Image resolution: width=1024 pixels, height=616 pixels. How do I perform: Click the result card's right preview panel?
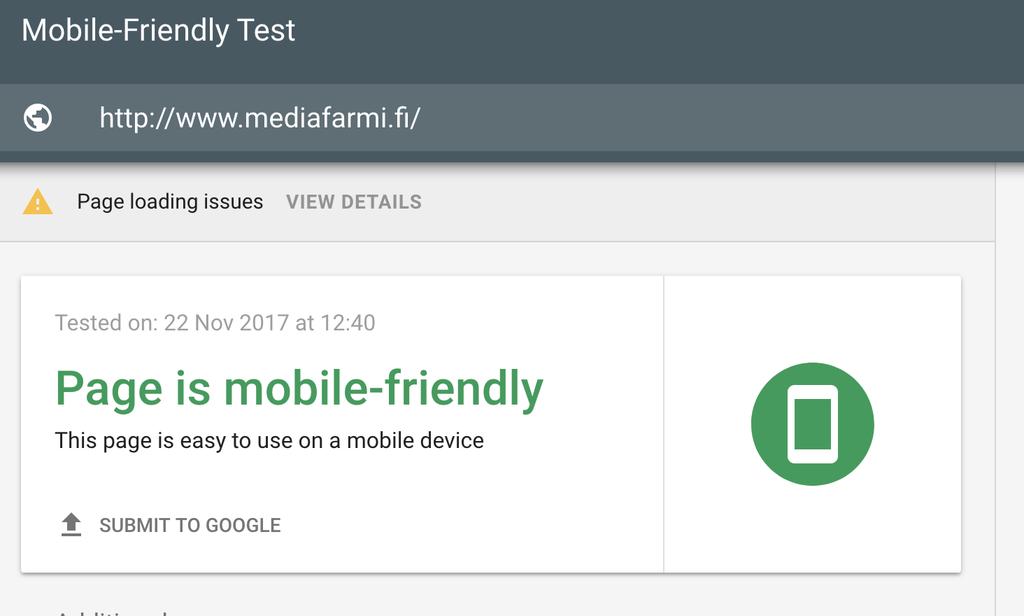tap(812, 424)
